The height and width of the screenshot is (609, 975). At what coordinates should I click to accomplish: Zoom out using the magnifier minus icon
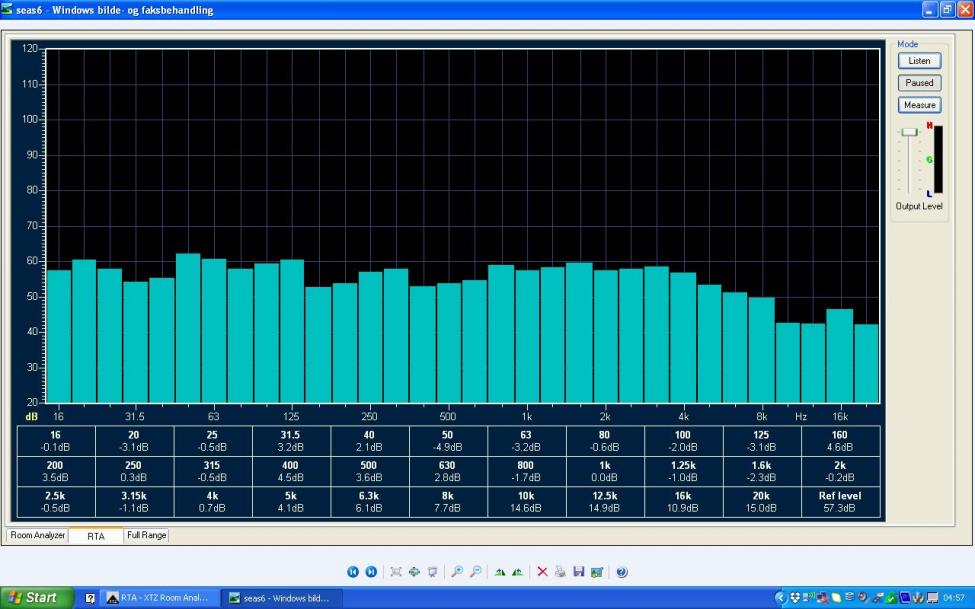point(476,572)
